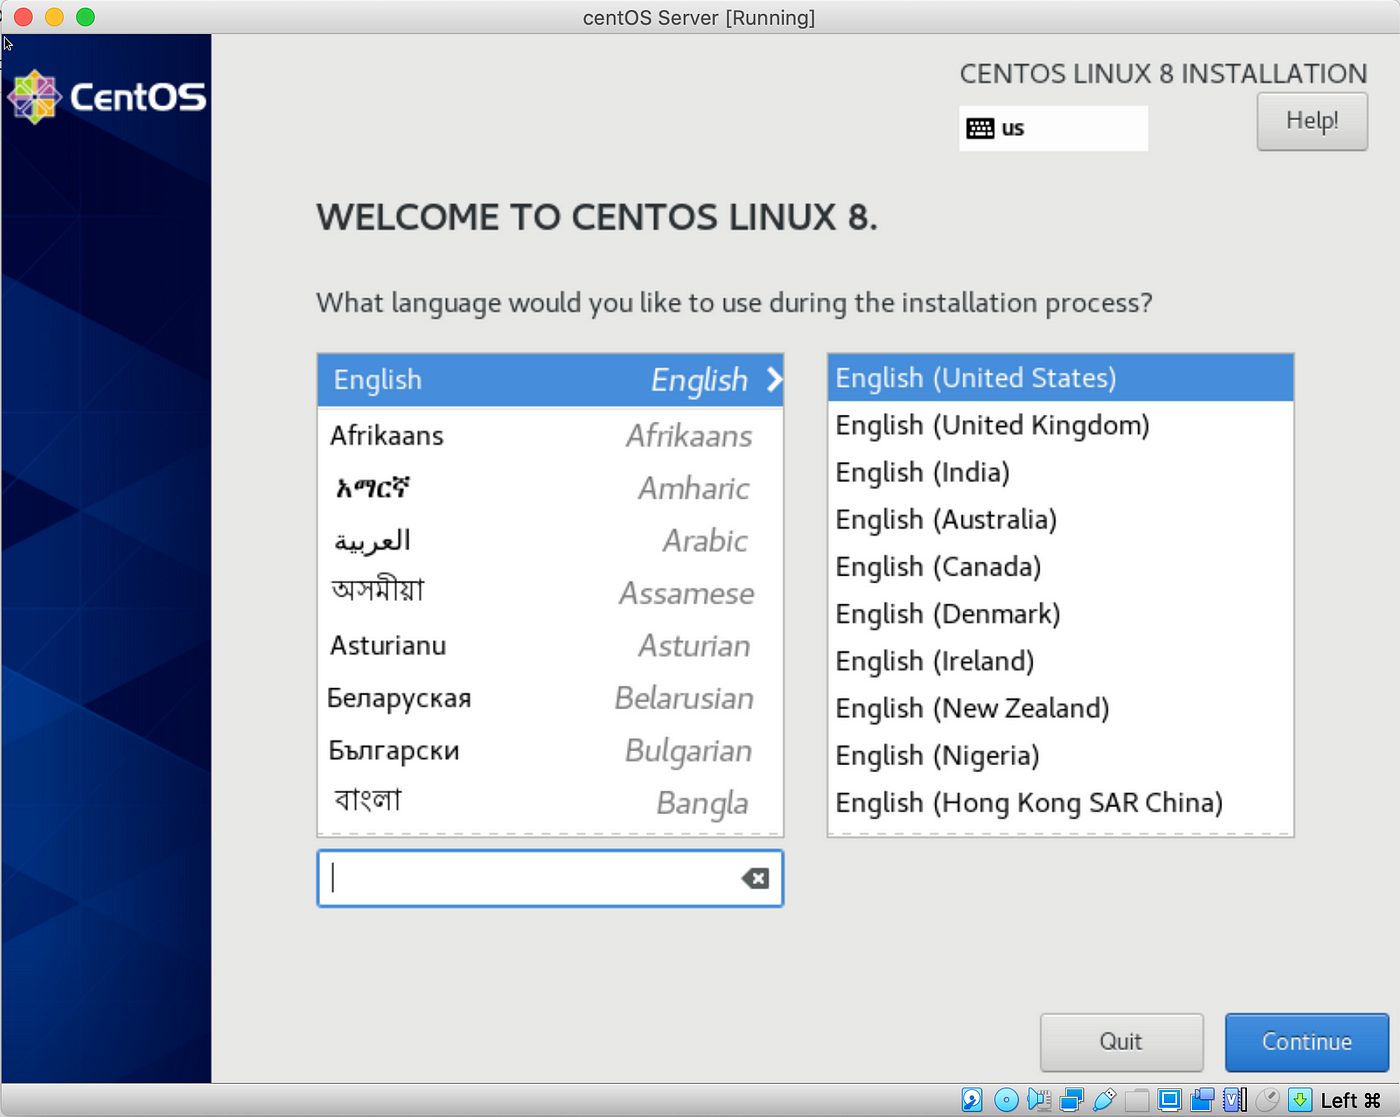Select Belarusian in the language list
The image size is (1400, 1117).
(550, 698)
